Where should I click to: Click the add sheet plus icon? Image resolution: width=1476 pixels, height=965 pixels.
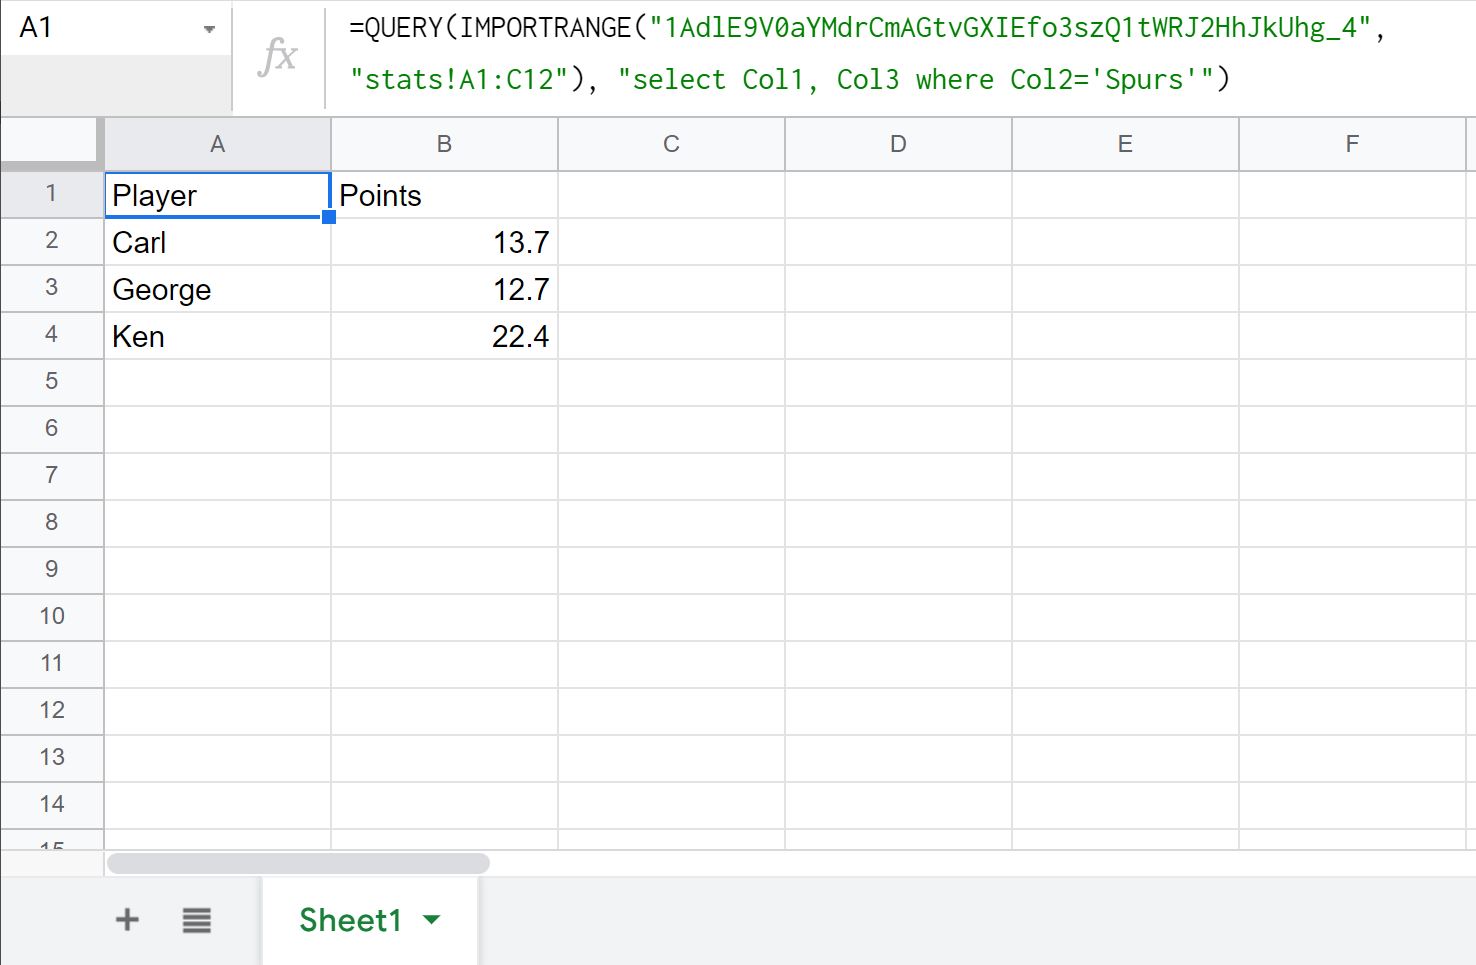pos(127,920)
